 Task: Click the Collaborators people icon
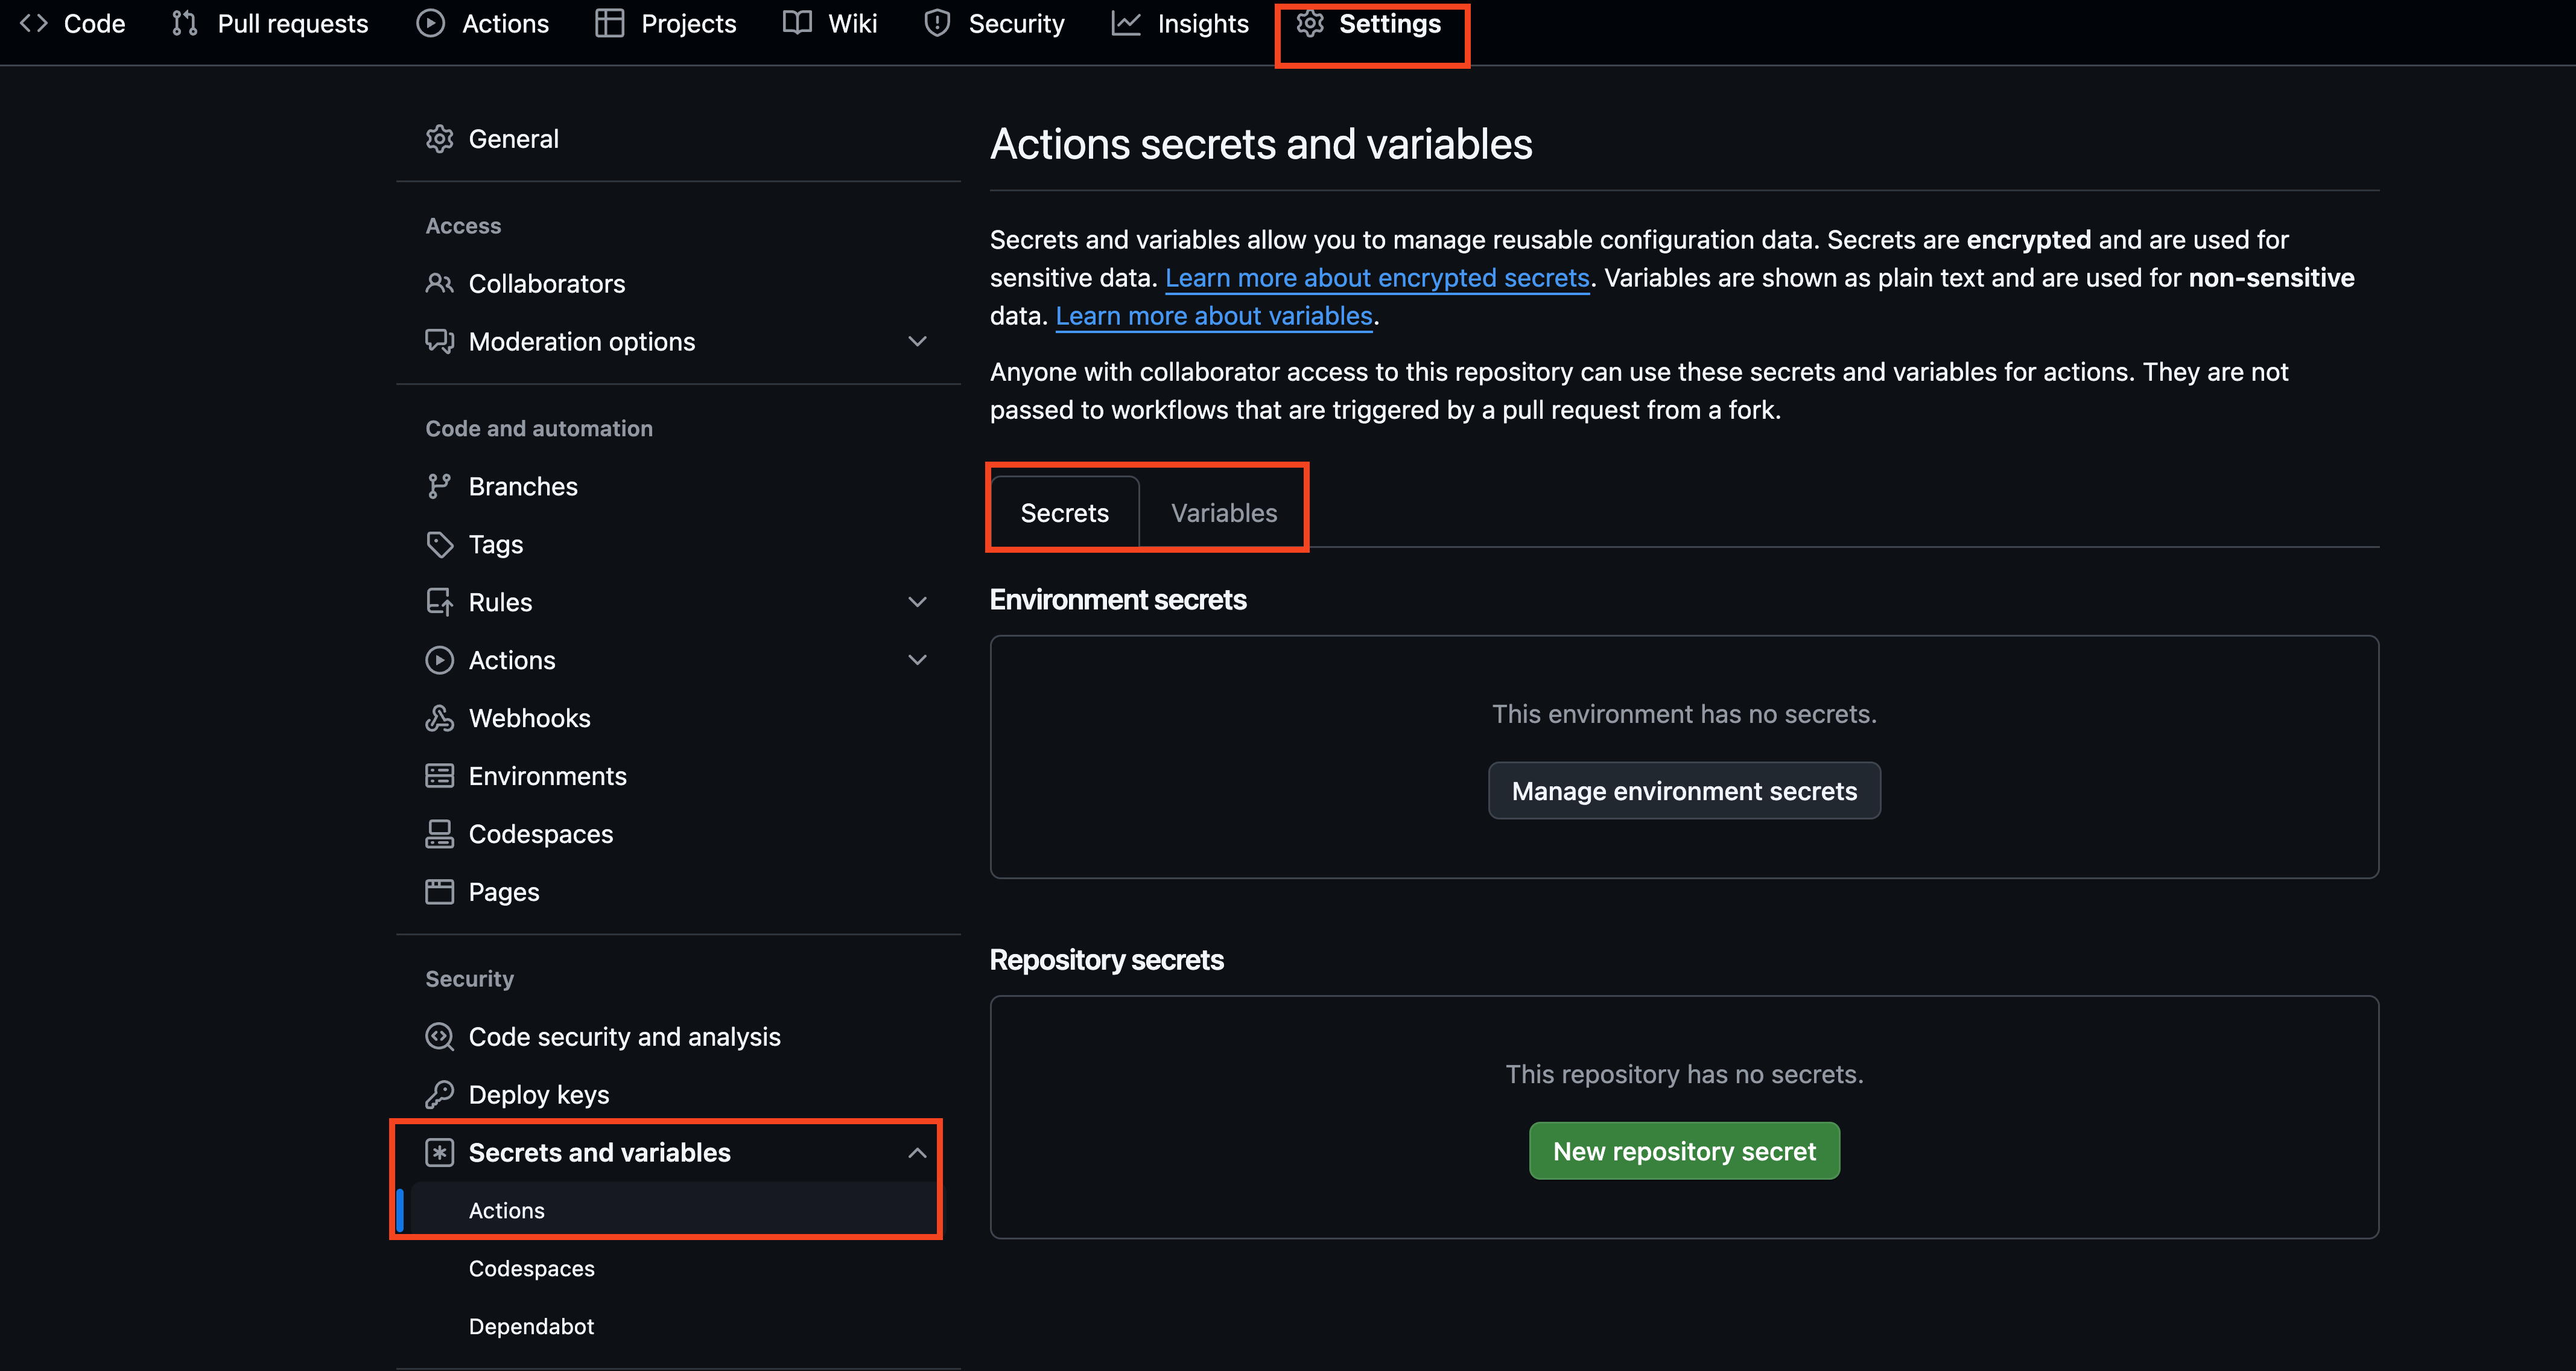(439, 284)
